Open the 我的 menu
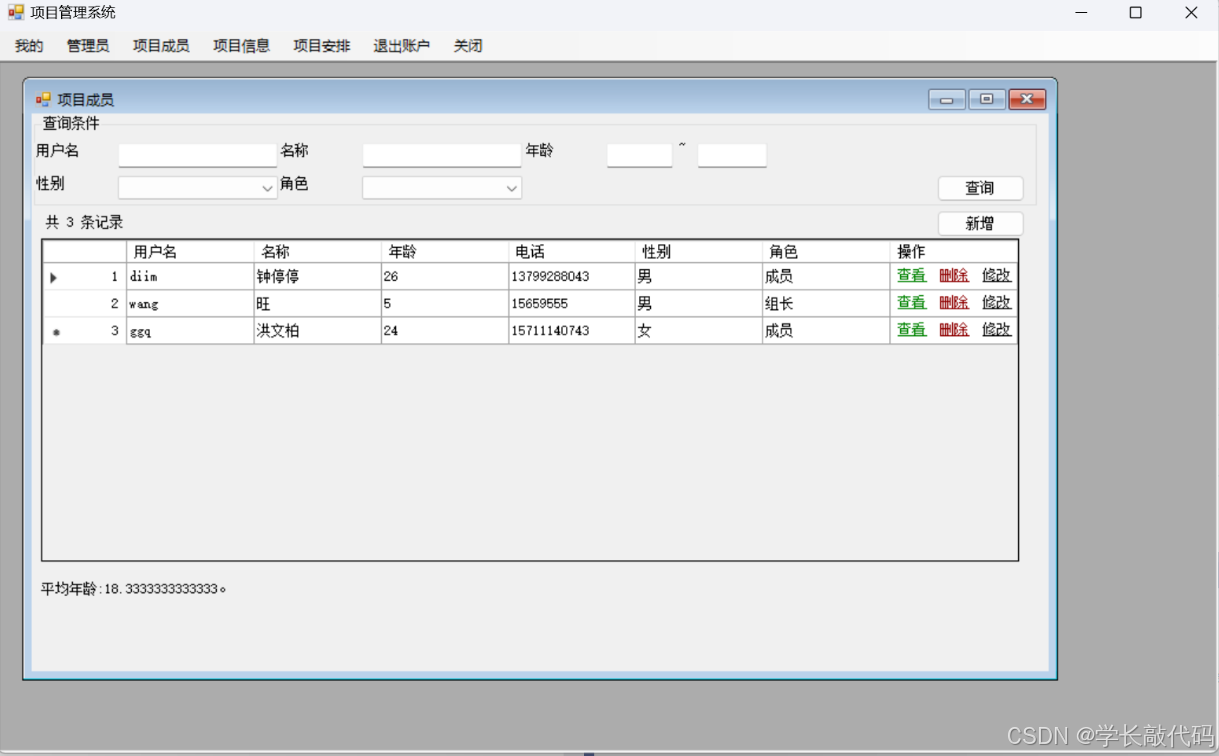 29,46
